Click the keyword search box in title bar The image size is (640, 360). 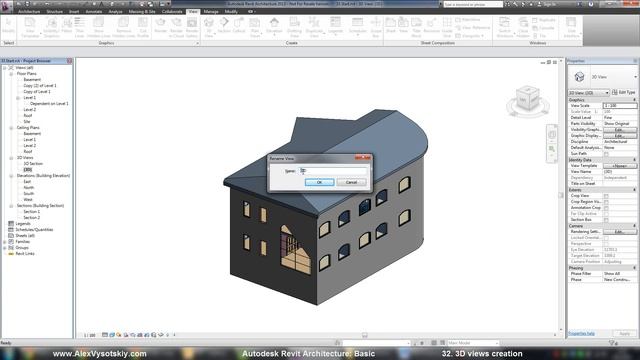click(x=473, y=4)
